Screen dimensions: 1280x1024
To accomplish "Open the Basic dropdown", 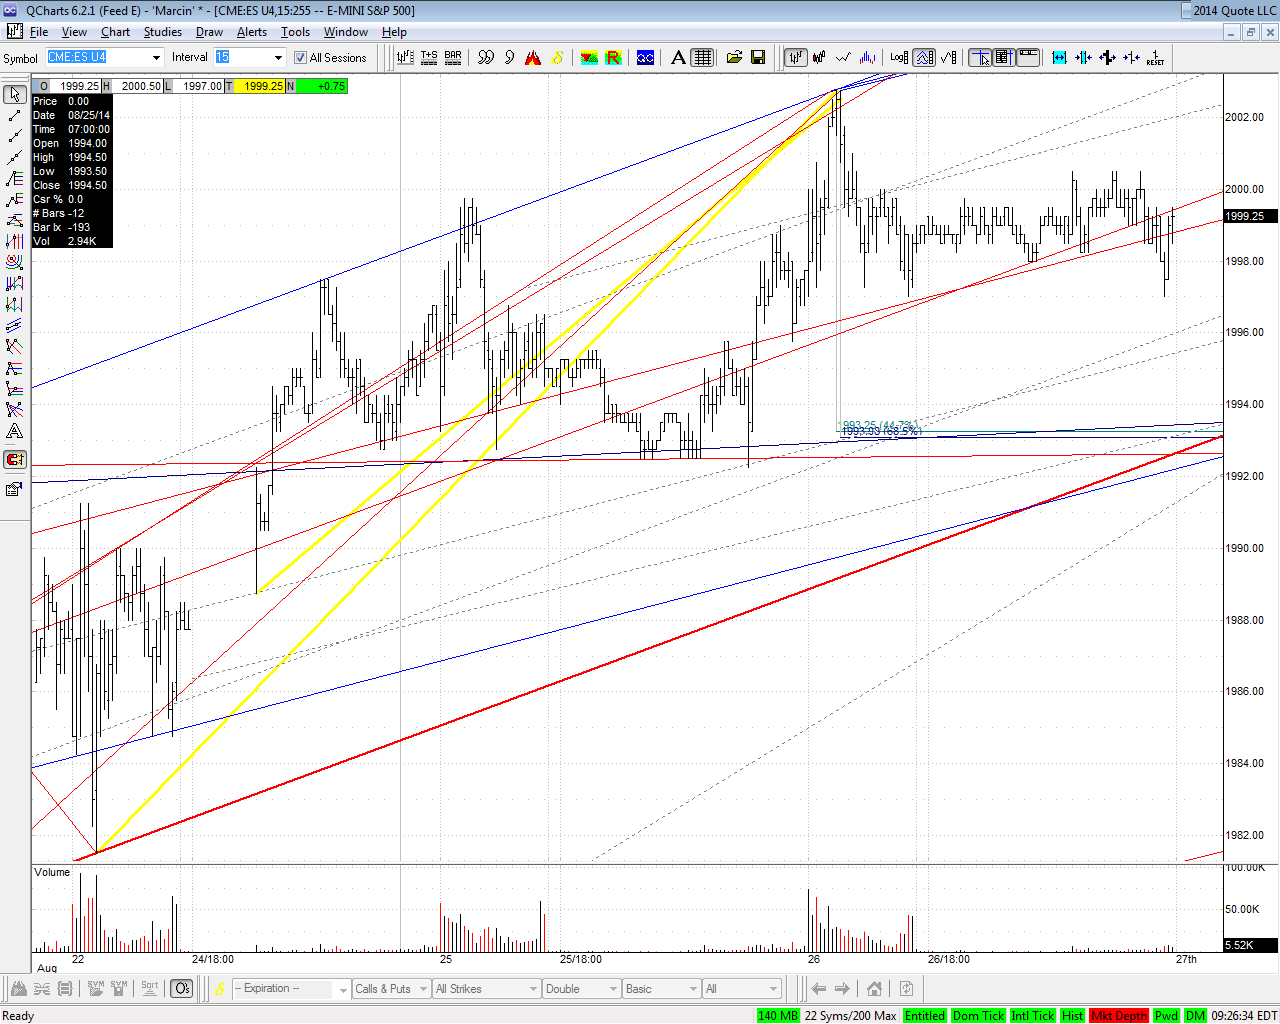I will tap(693, 989).
